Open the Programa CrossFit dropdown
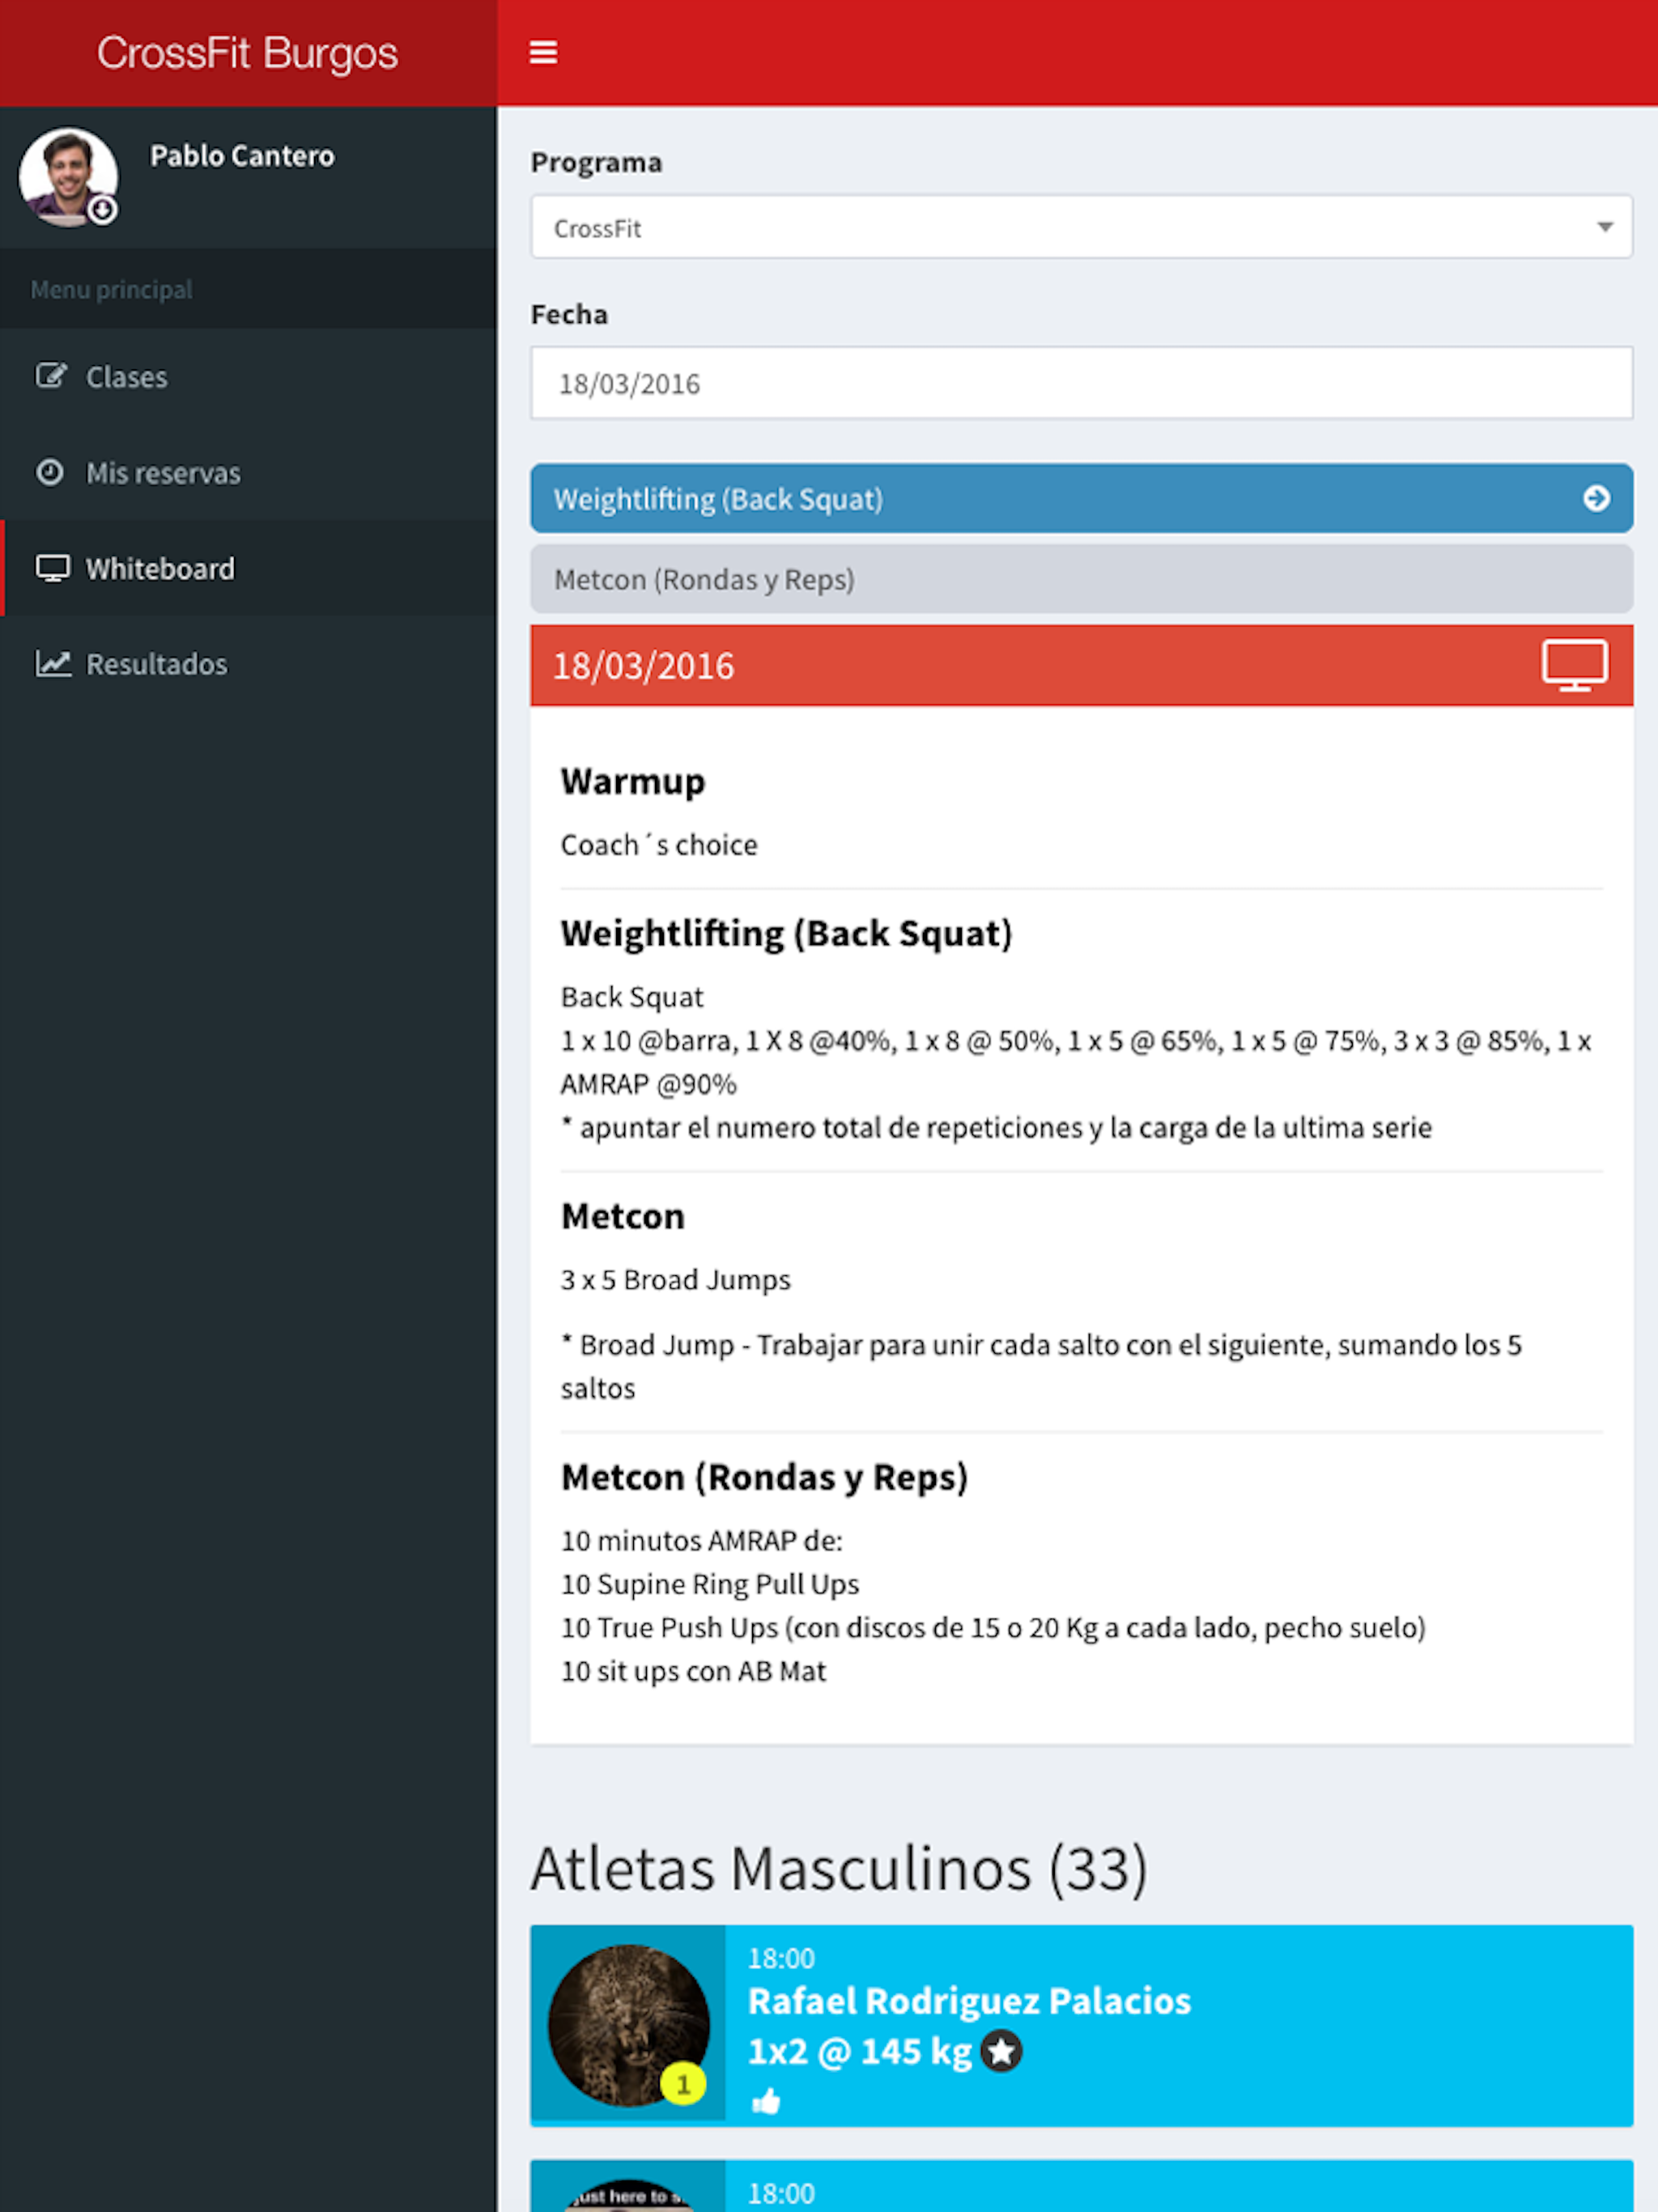Screen dimensions: 1658x2212 [x=1081, y=228]
